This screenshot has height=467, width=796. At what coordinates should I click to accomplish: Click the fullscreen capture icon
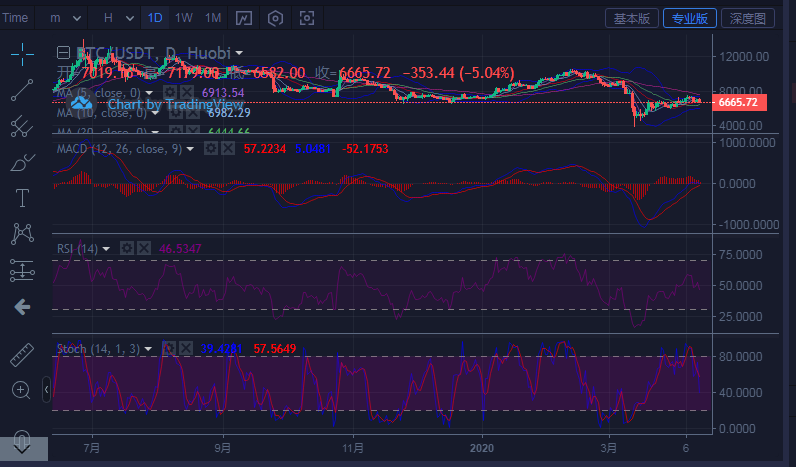click(307, 18)
